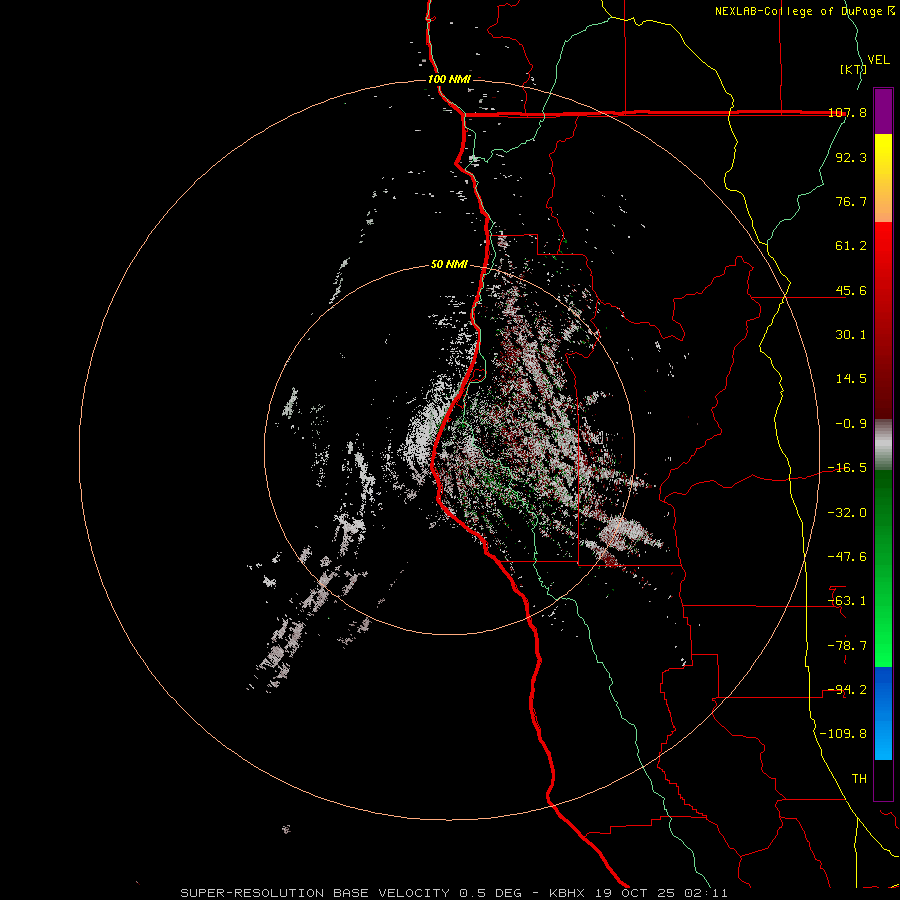
Task: Click the NEXLAB-College of DuPage label
Action: tap(804, 11)
